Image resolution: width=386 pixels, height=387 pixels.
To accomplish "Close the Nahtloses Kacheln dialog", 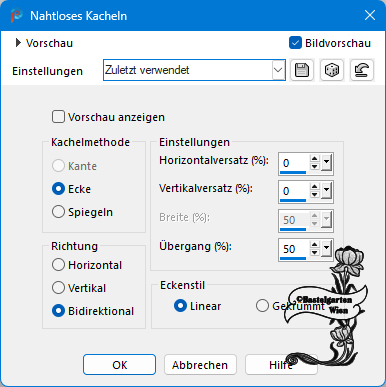I will [x=370, y=15].
